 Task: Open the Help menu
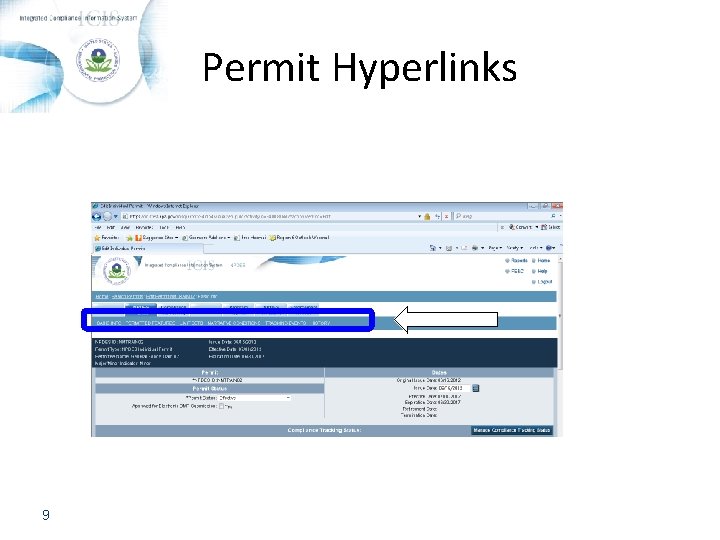point(180,227)
